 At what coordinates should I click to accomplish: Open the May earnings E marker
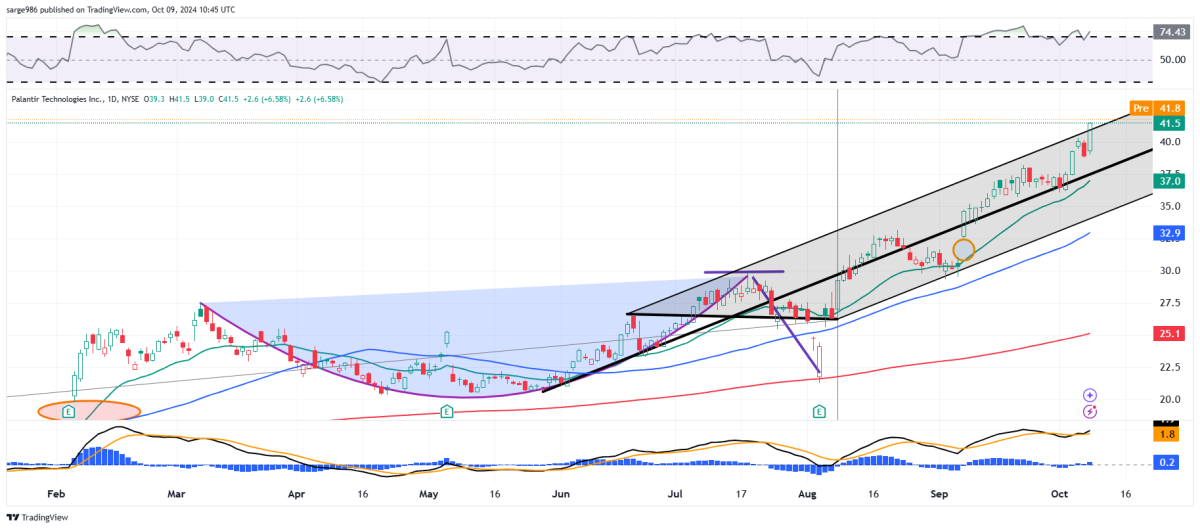pyautogui.click(x=443, y=411)
